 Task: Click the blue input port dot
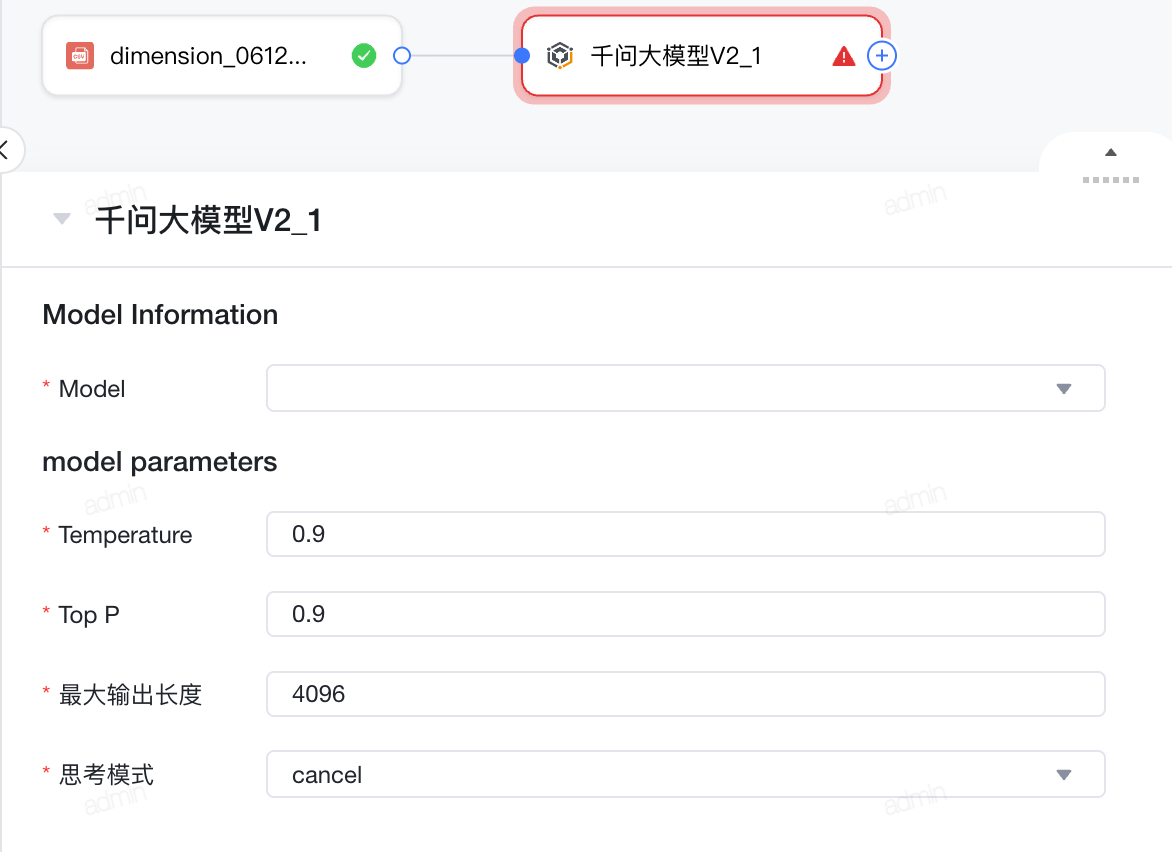coord(522,55)
